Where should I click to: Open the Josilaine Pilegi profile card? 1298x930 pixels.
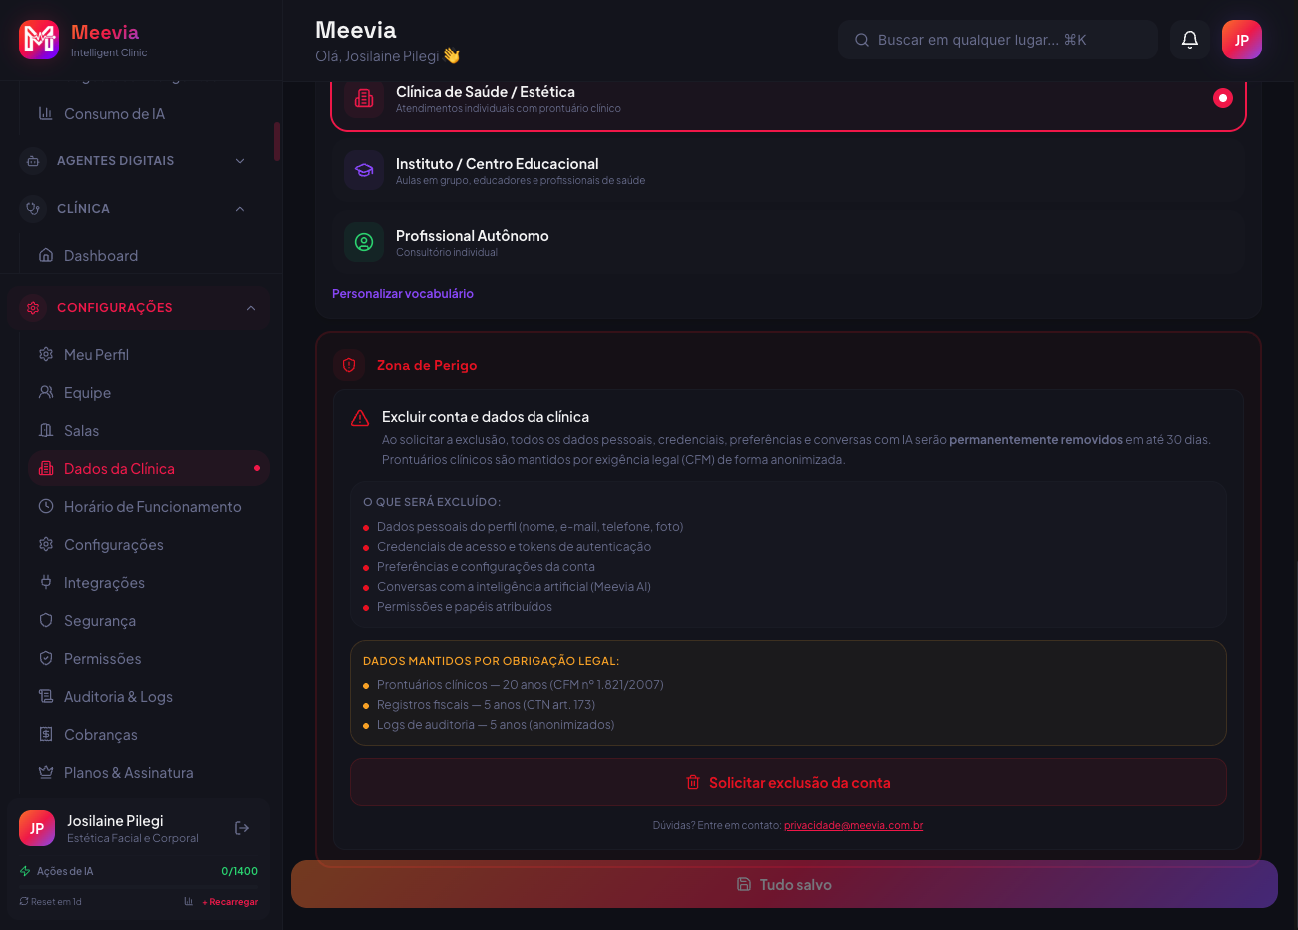pos(138,828)
